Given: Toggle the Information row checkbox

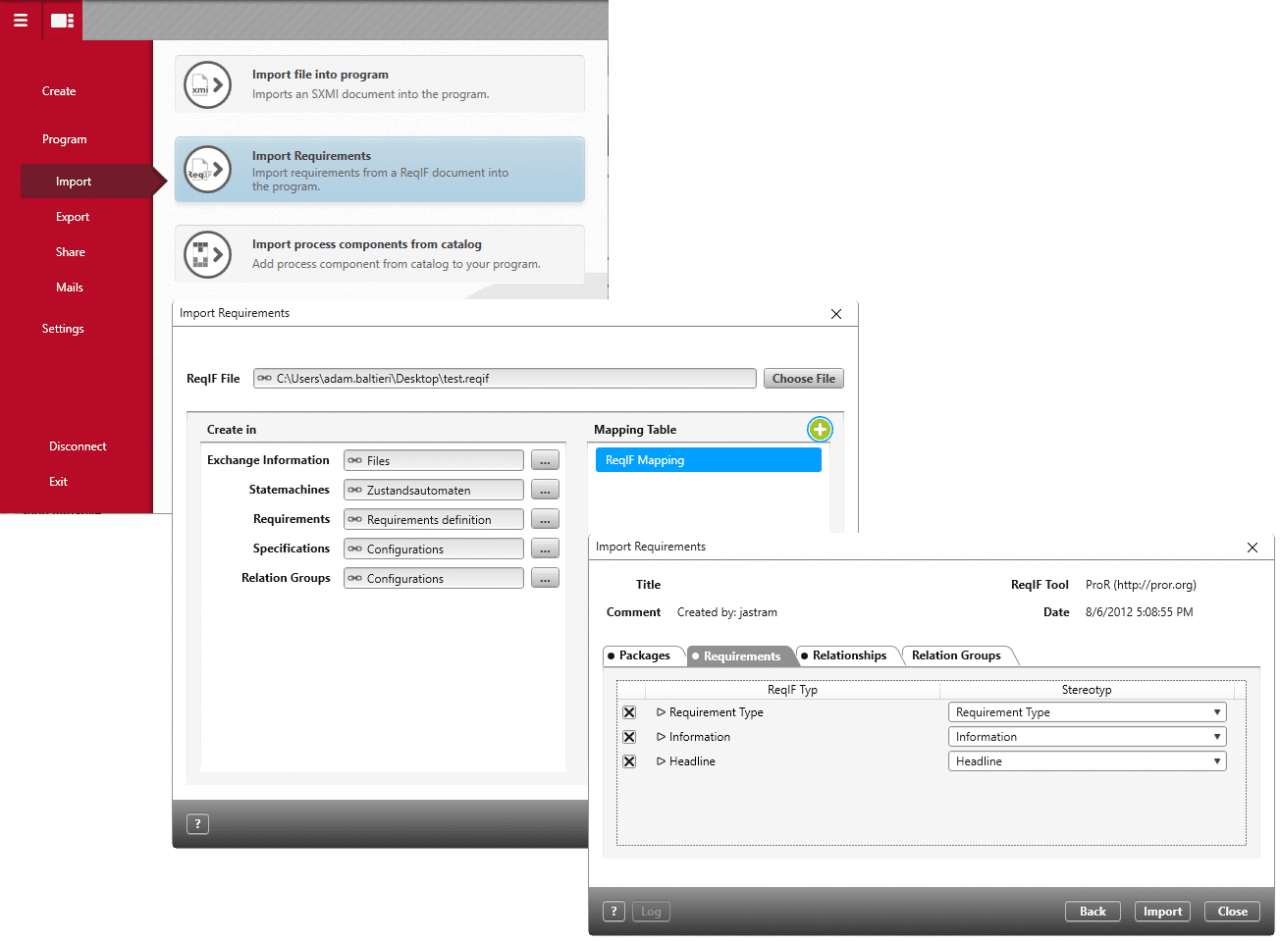Looking at the screenshot, I should point(629,737).
